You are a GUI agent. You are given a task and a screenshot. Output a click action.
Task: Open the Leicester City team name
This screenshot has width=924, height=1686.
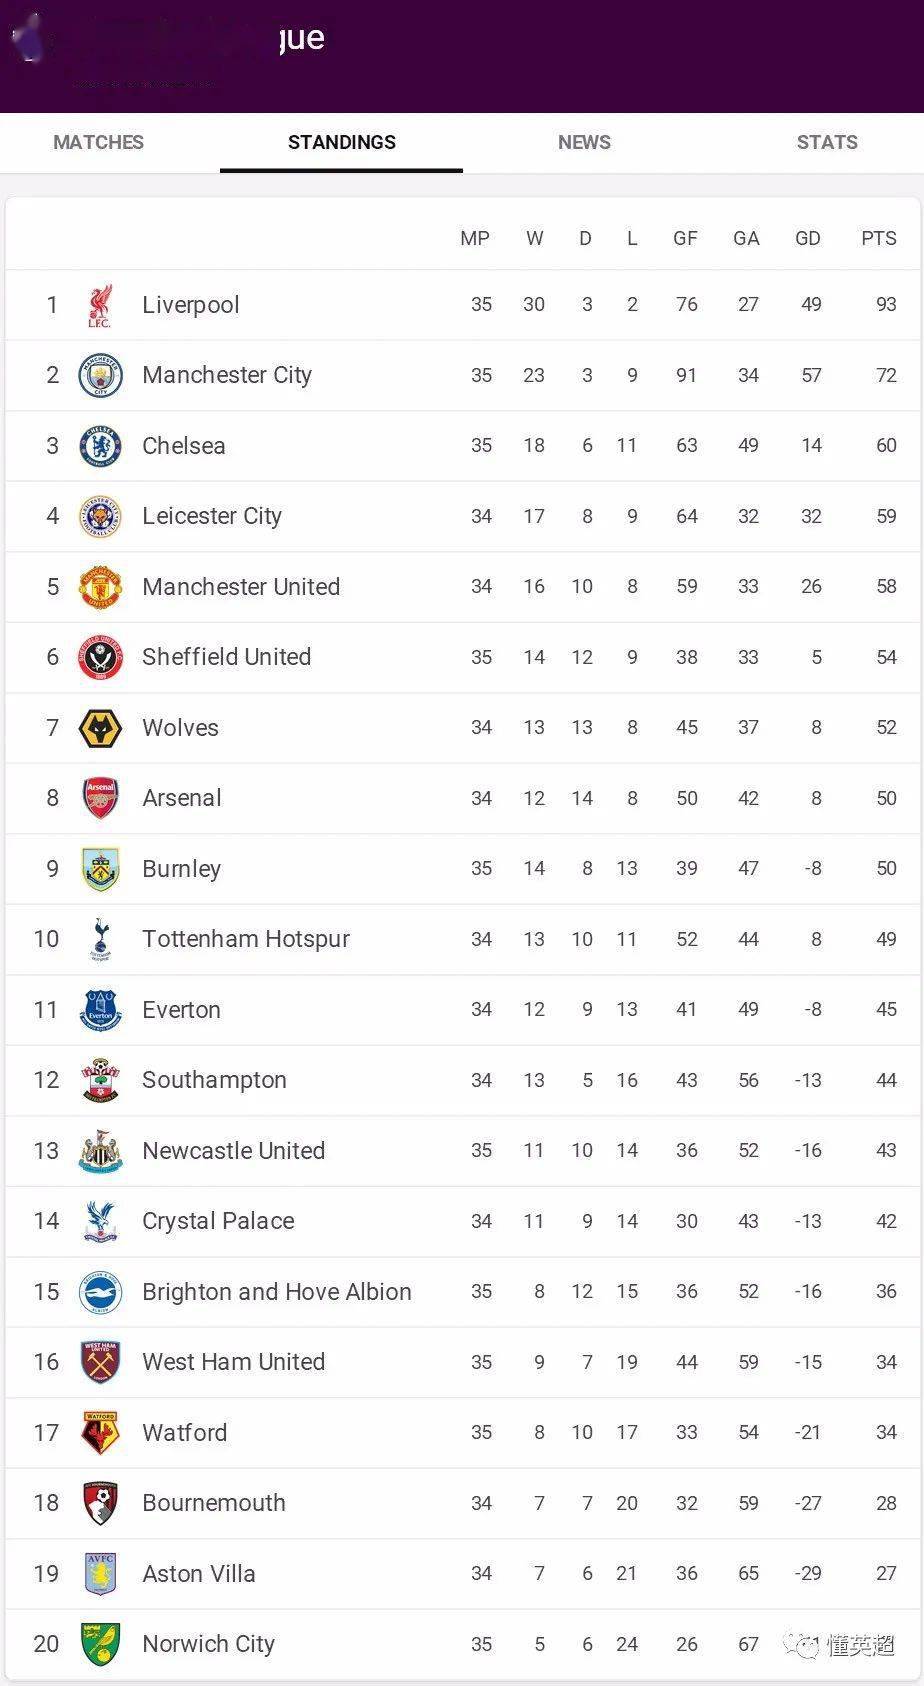point(212,516)
